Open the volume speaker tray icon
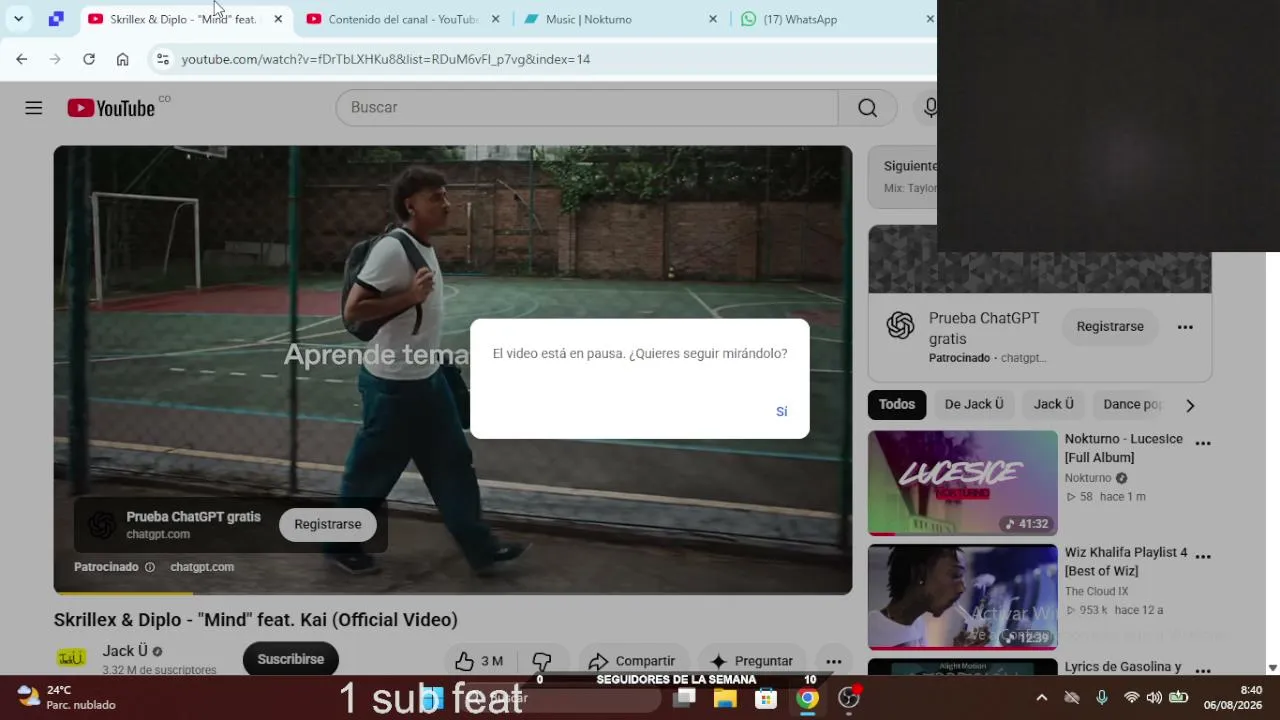 [x=1154, y=697]
